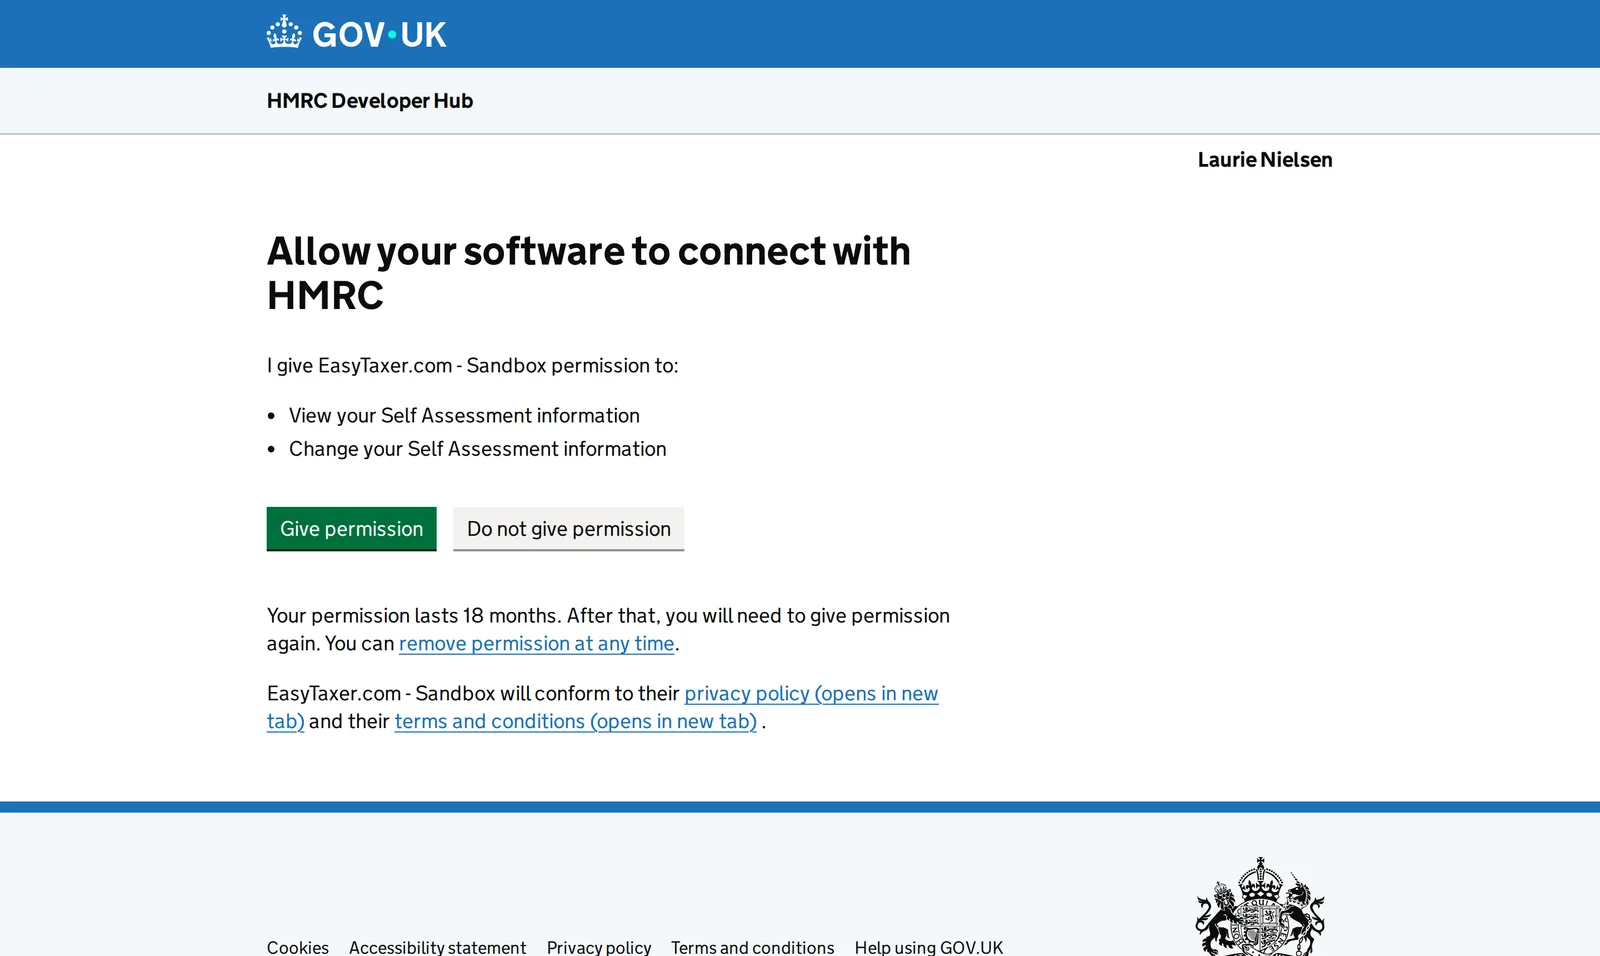The height and width of the screenshot is (956, 1600).
Task: Click the royal coat of arms crest
Action: pyautogui.click(x=1260, y=907)
